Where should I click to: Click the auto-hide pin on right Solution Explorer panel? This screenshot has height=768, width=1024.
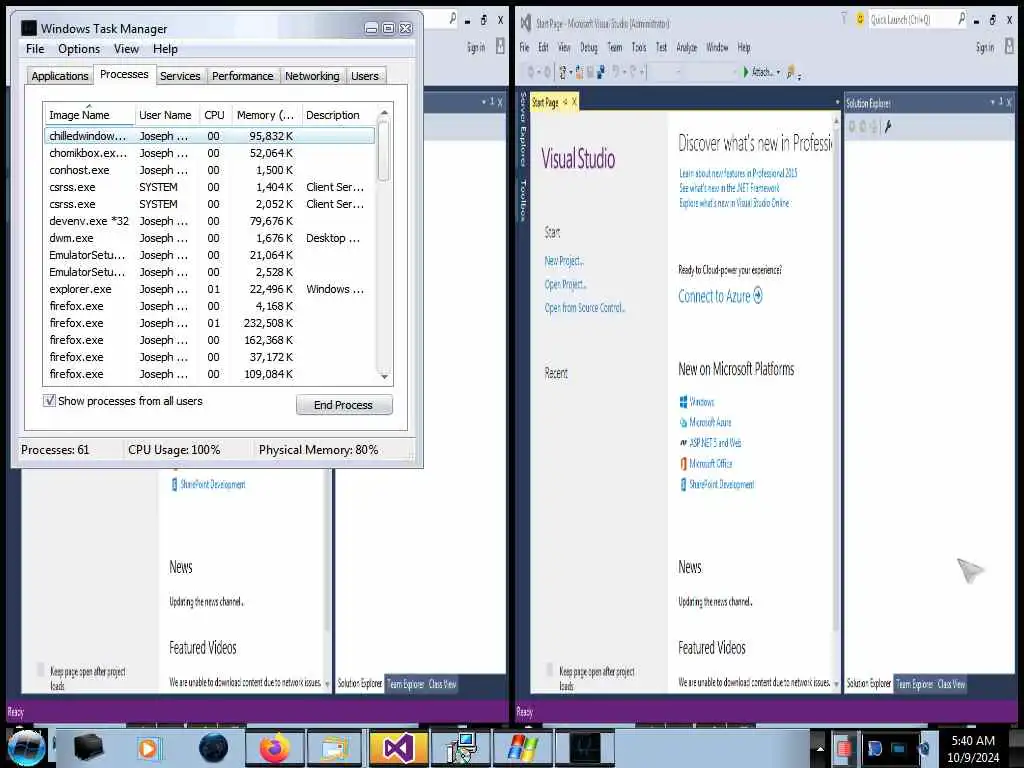(x=1000, y=102)
